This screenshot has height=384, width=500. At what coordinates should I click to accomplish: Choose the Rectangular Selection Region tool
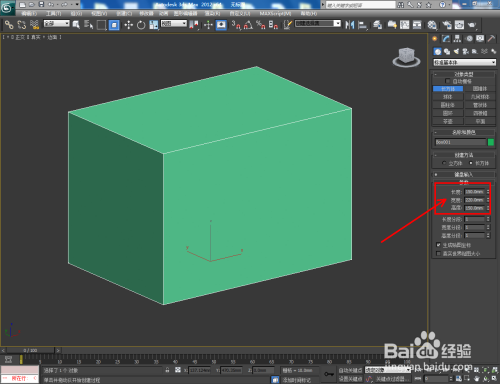pos(101,25)
